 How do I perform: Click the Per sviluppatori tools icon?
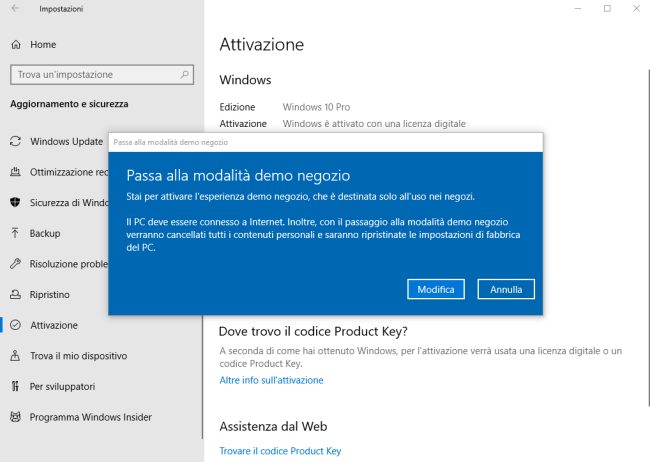tap(15, 387)
